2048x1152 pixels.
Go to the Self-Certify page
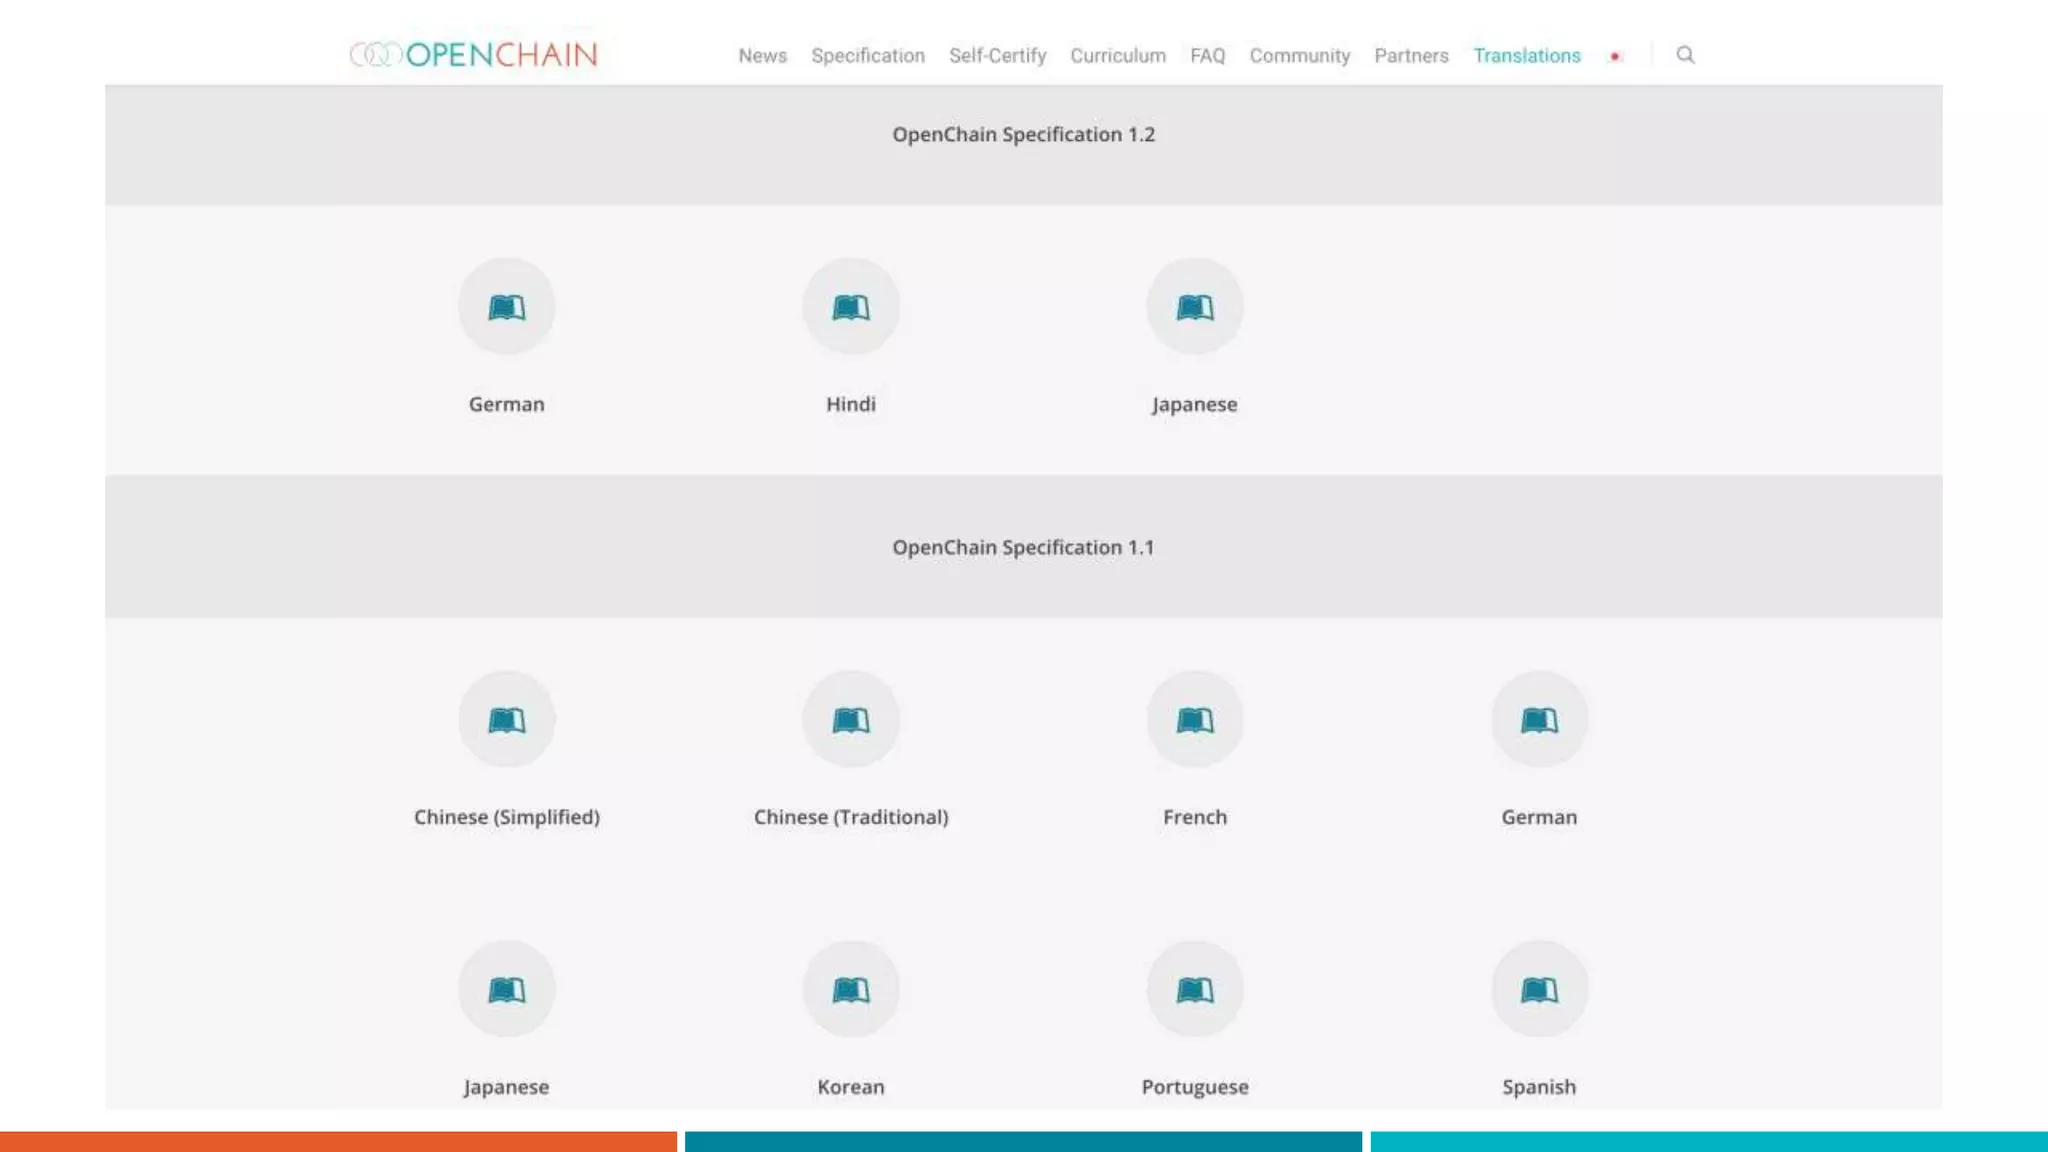pos(997,56)
